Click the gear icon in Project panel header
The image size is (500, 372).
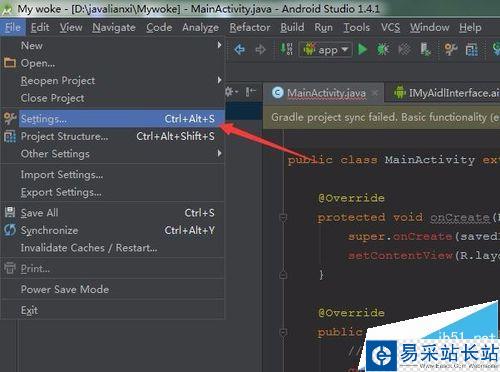click(231, 91)
